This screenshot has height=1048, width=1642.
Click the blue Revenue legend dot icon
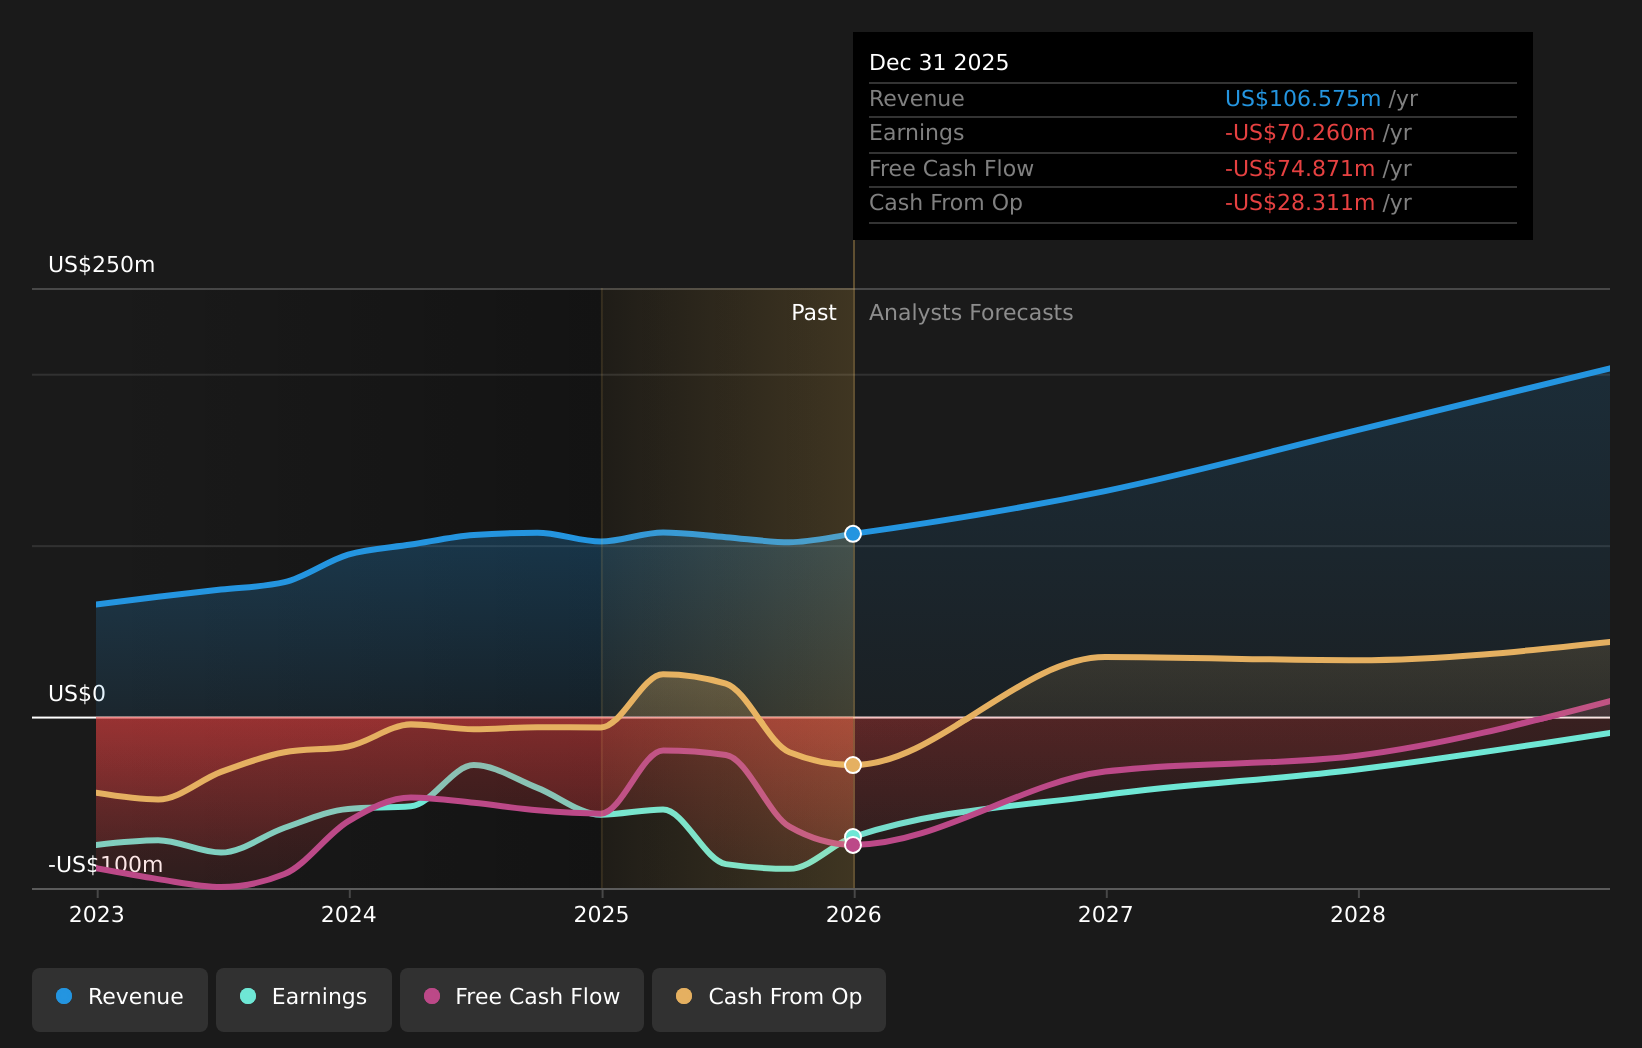[65, 996]
